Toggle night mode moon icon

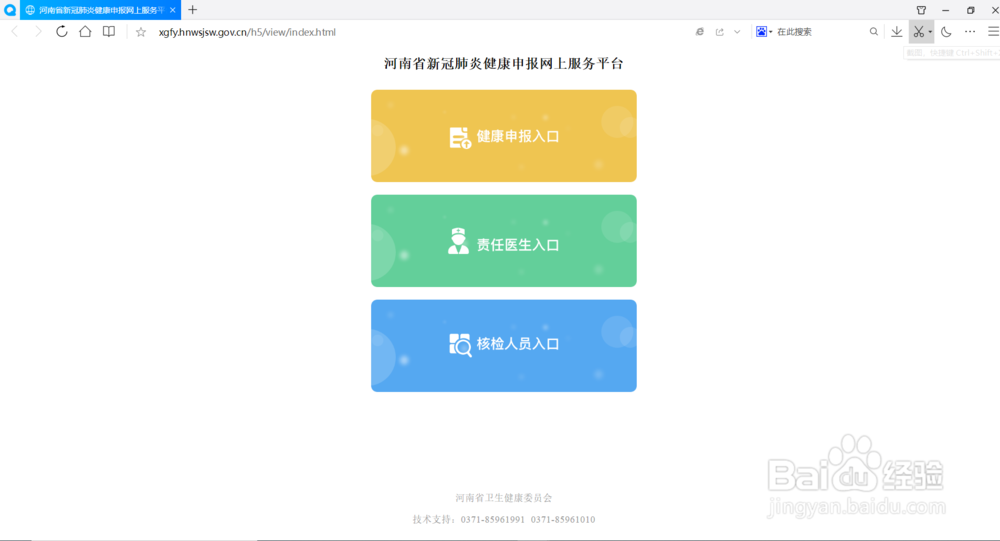point(946,32)
